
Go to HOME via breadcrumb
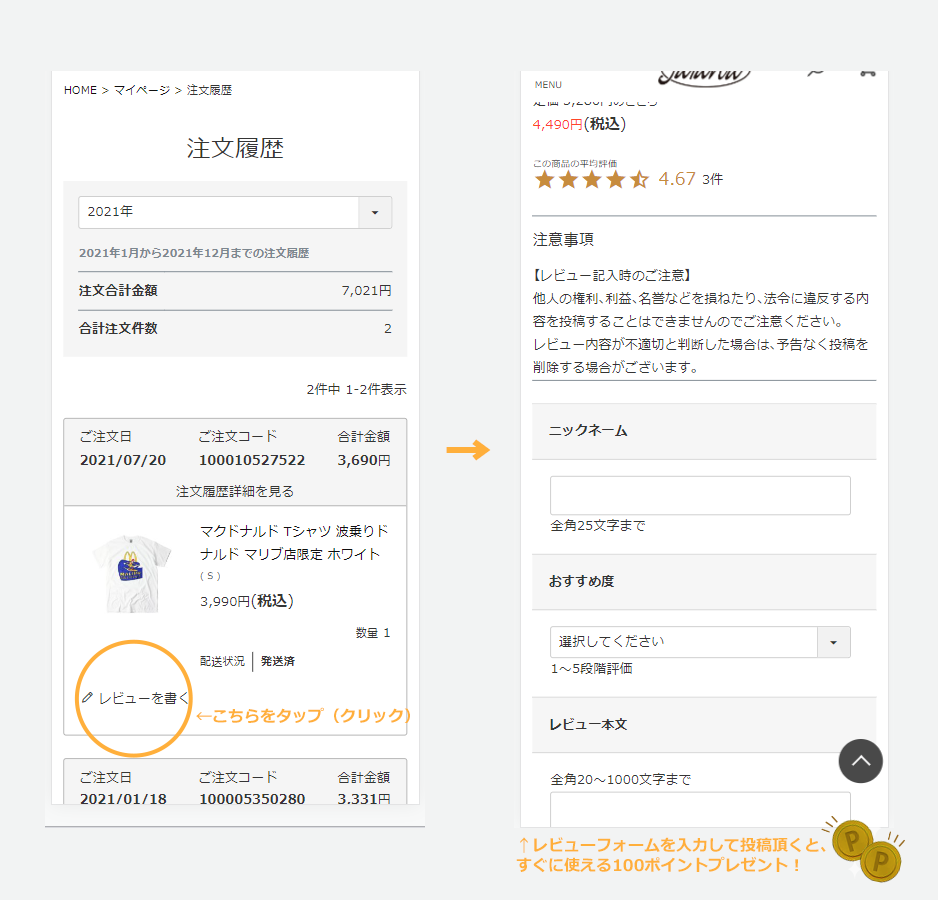[x=80, y=90]
